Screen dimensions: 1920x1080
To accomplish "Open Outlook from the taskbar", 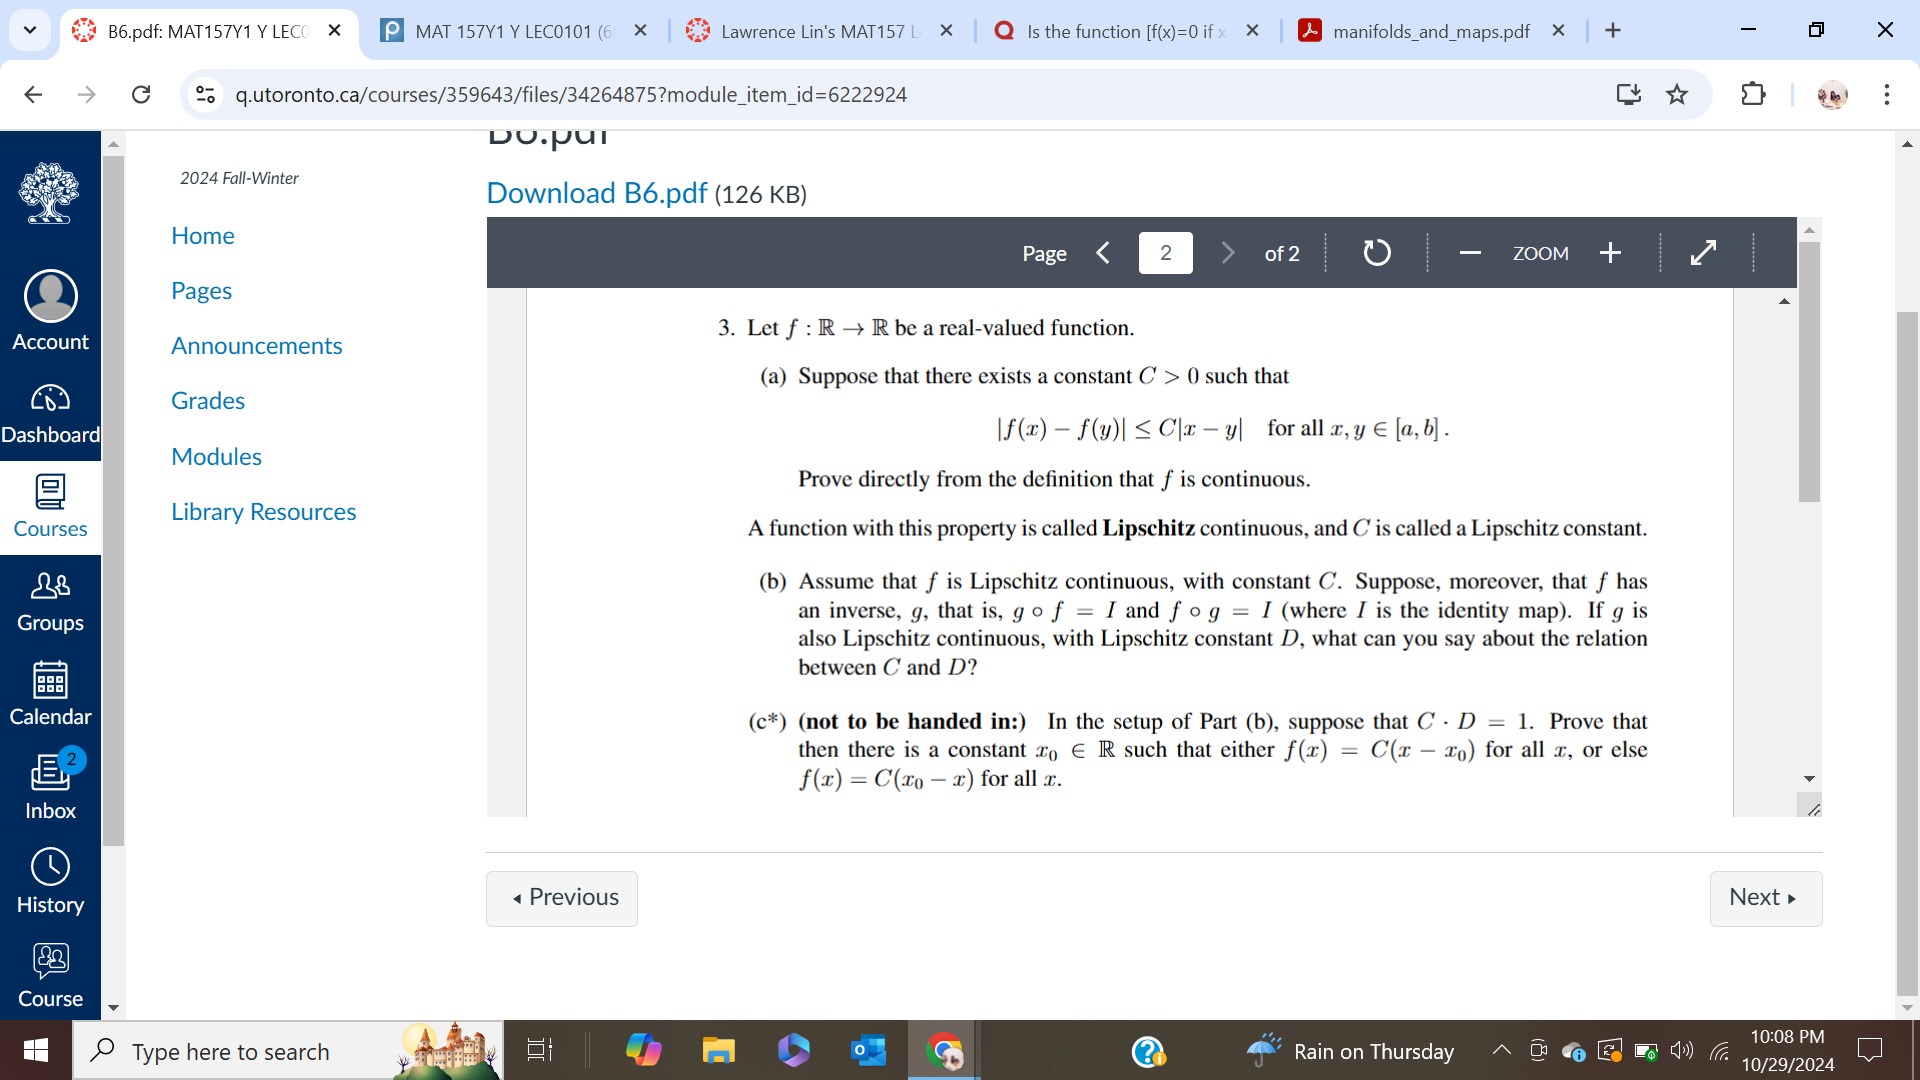I will click(x=868, y=1050).
